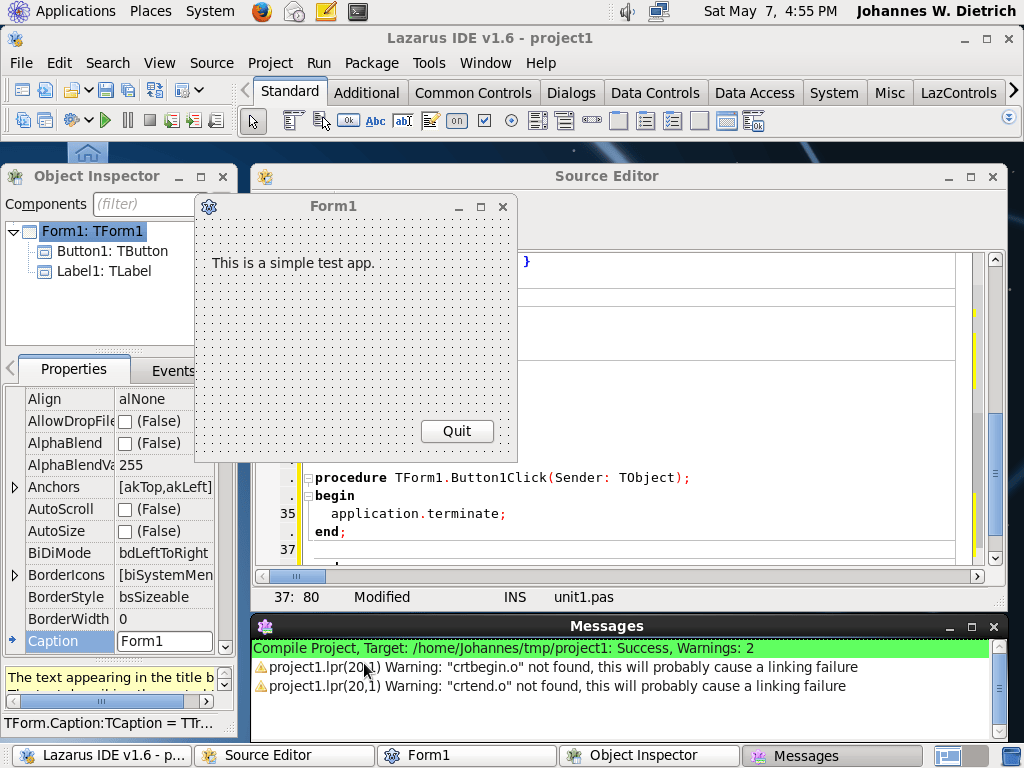The image size is (1024, 768).
Task: Pick the TEdit 'ab' component icon
Action: (403, 121)
